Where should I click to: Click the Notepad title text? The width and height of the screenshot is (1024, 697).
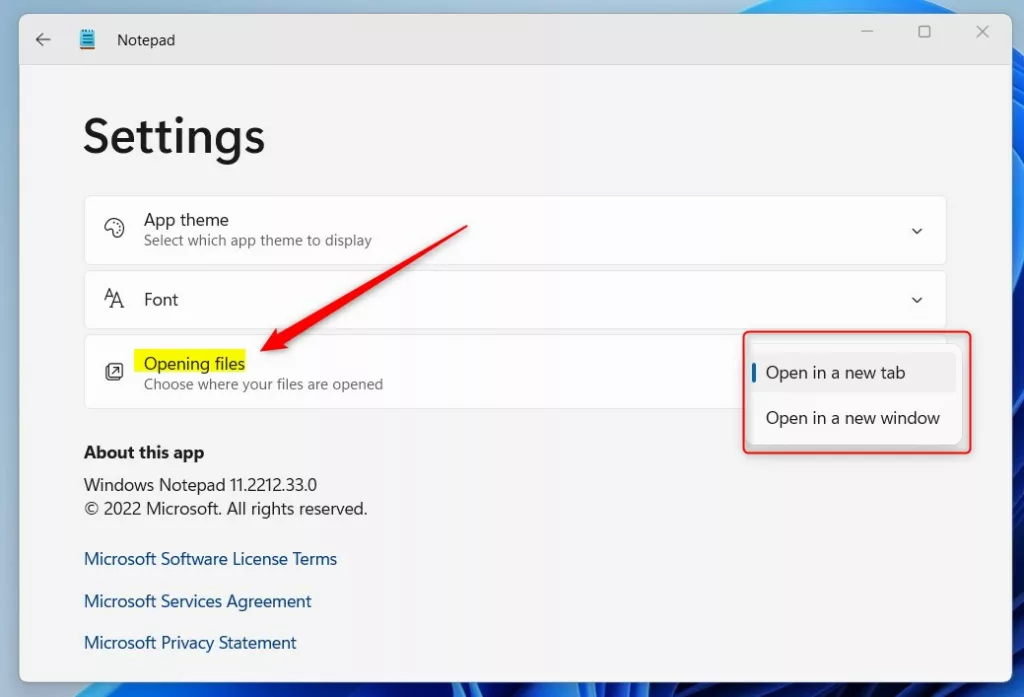pyautogui.click(x=146, y=40)
